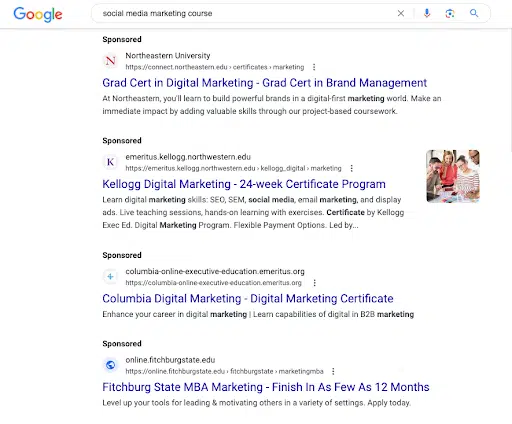The height and width of the screenshot is (424, 512).
Task: Open the three-dot menu for Northeastern ad
Action: pos(314,67)
